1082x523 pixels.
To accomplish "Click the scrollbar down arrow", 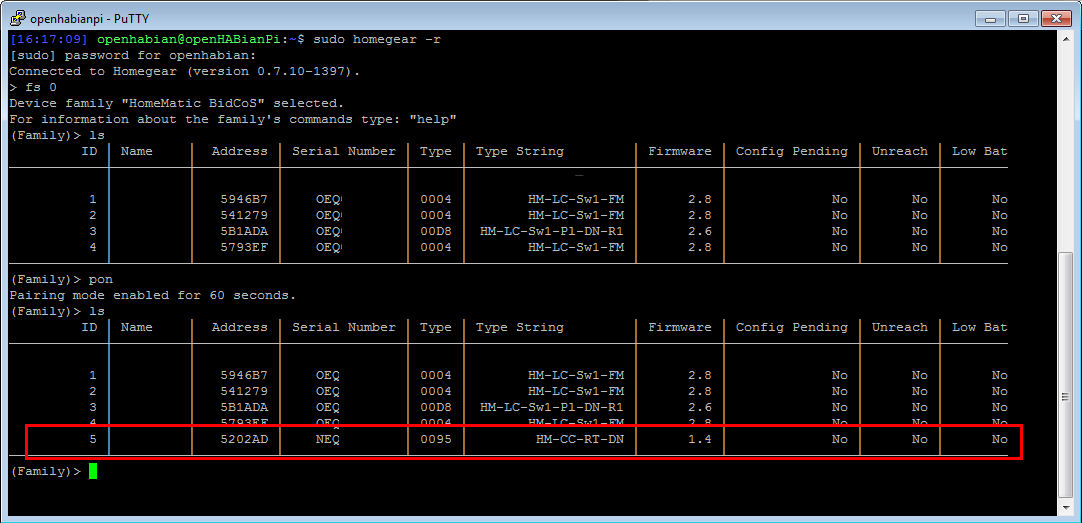I will 1066,508.
